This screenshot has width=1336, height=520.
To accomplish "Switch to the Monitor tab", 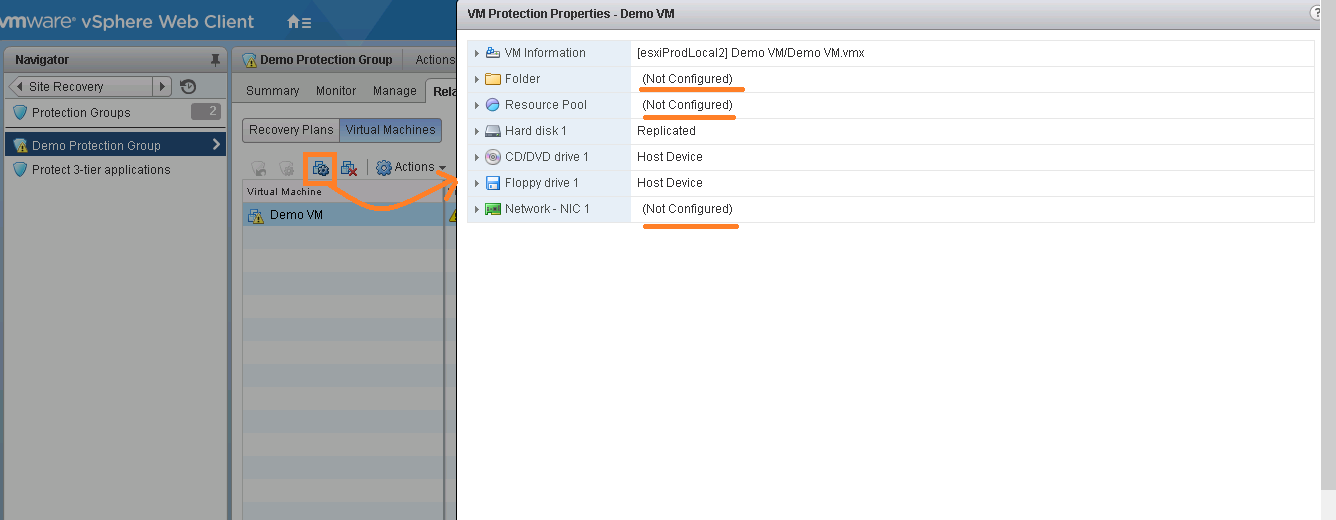I will [336, 91].
